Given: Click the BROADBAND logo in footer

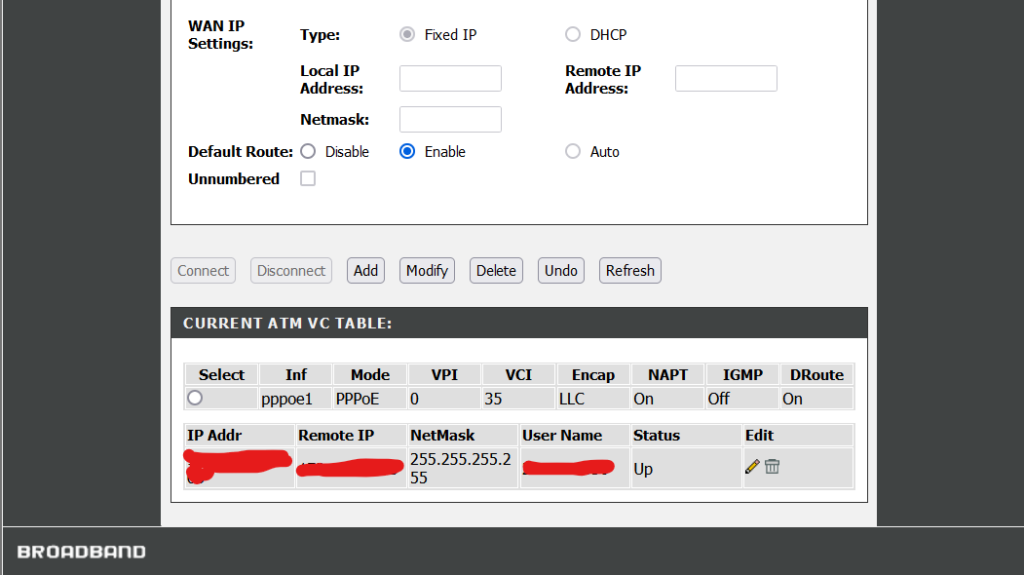Looking at the screenshot, I should 81,552.
